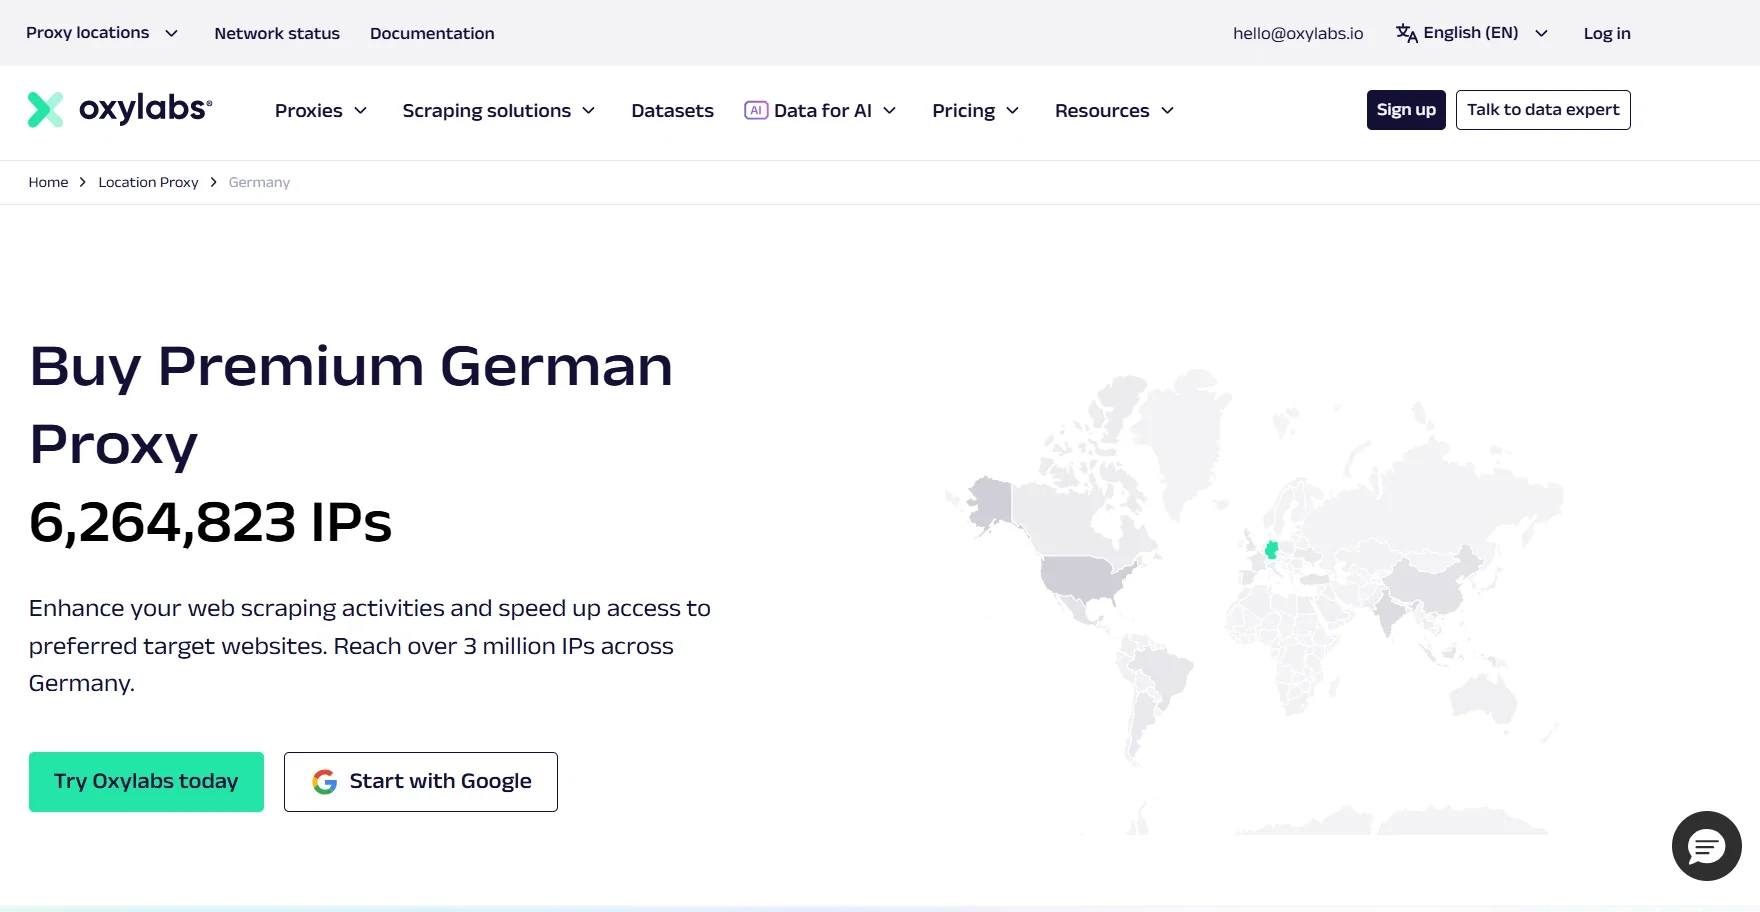Open the Network status link
The width and height of the screenshot is (1760, 912).
[x=277, y=33]
